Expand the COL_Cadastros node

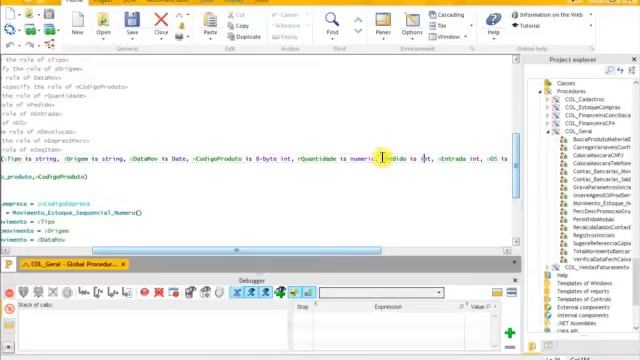pyautogui.click(x=547, y=99)
